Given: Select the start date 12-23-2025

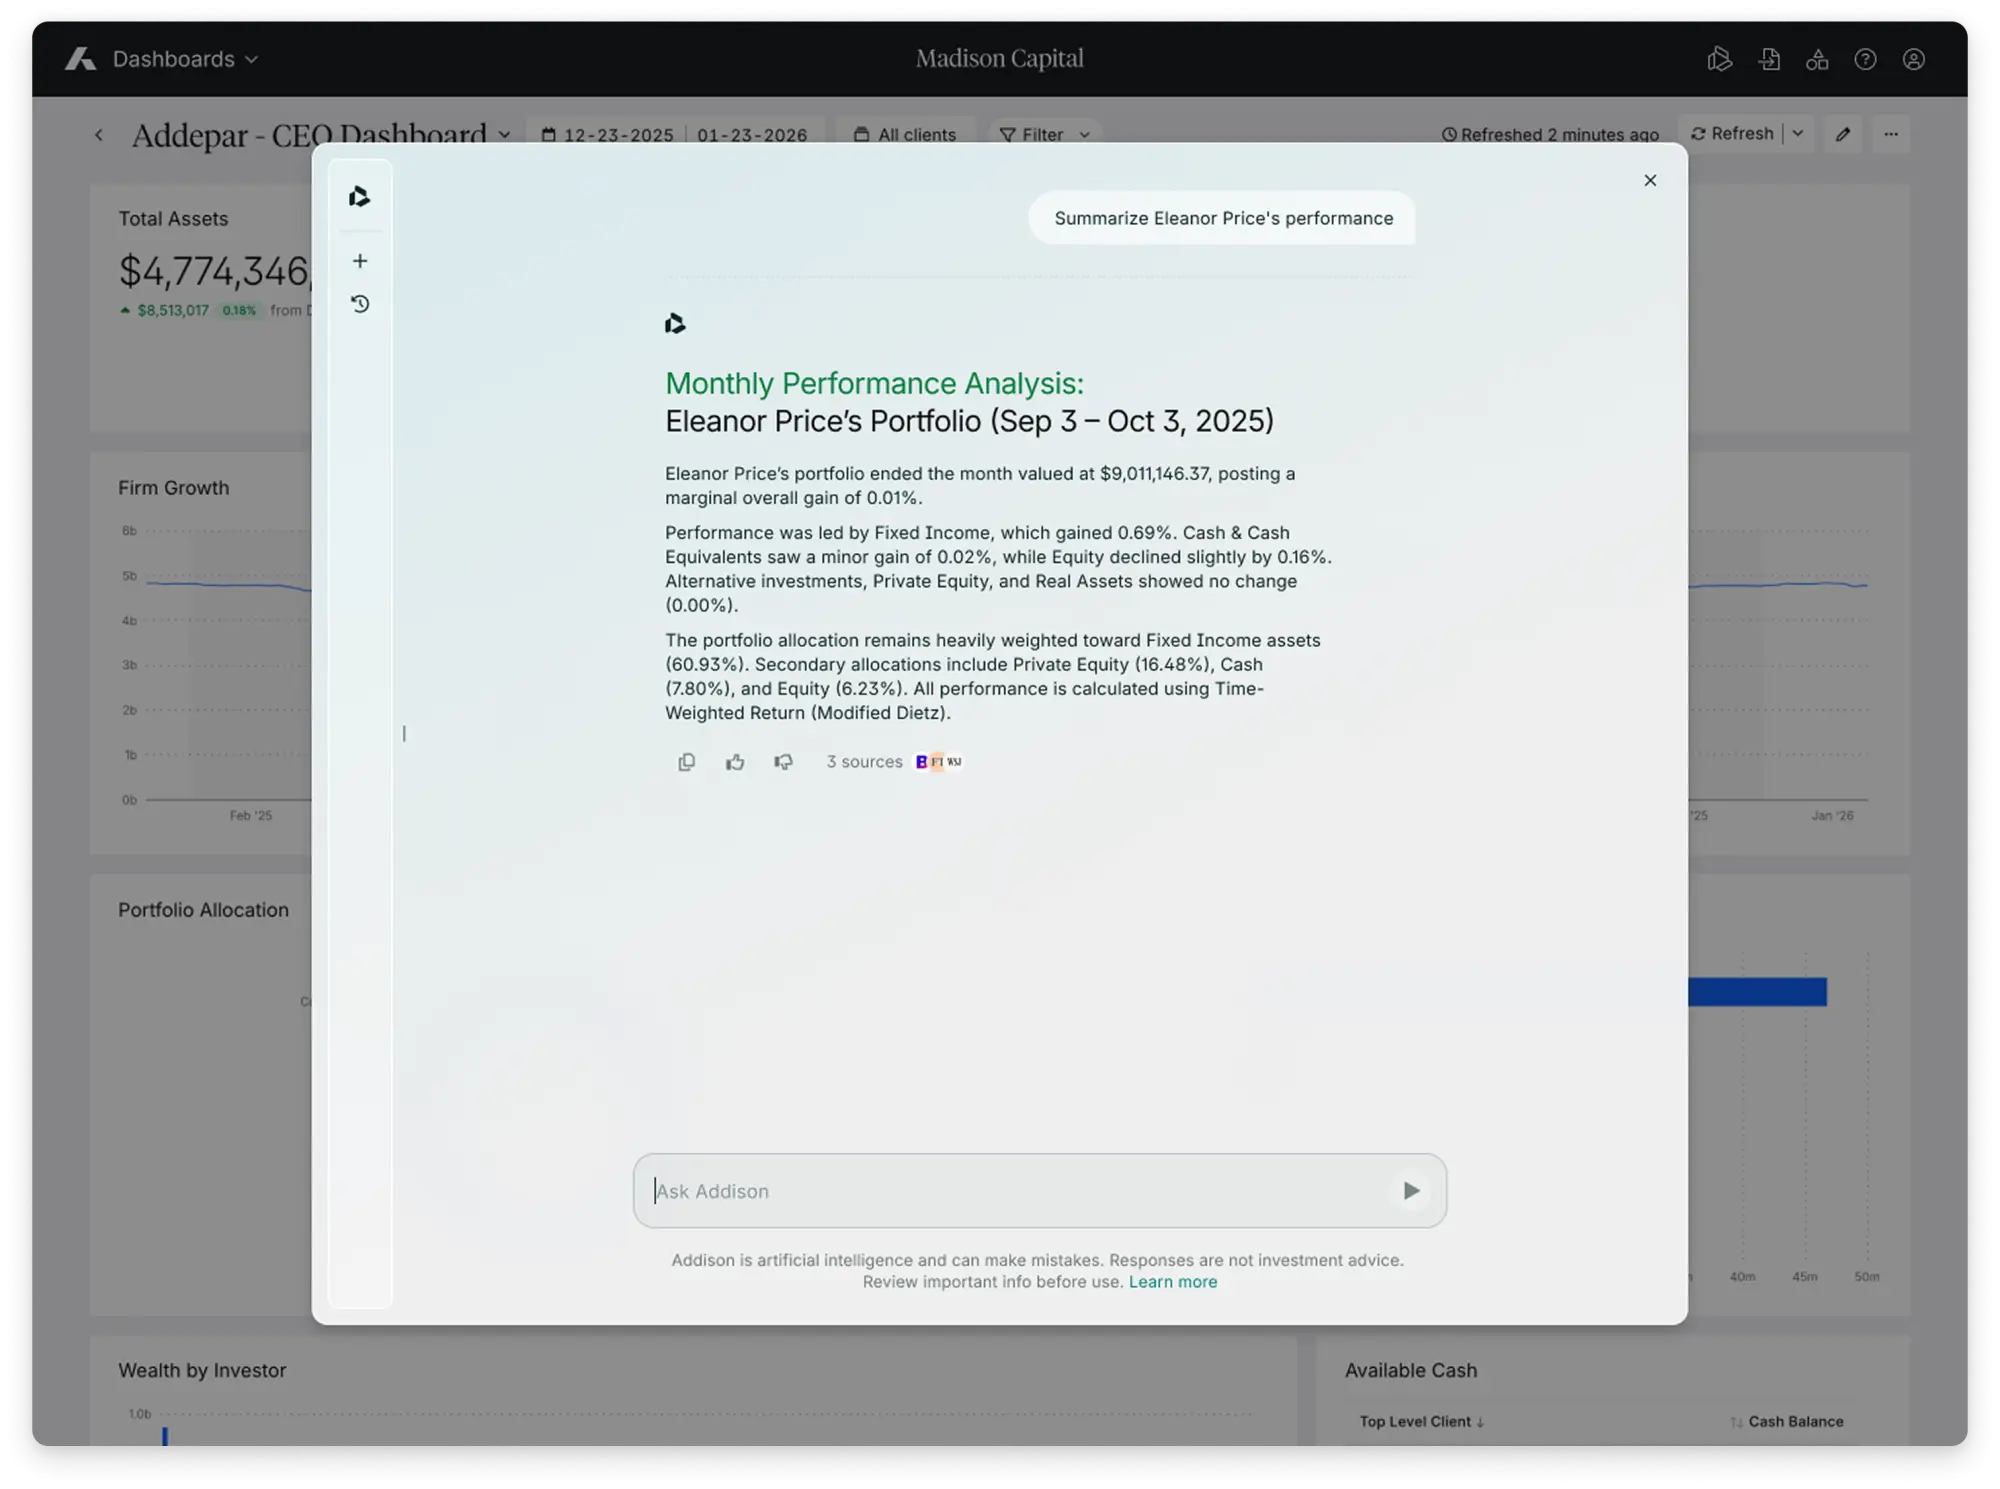Looking at the screenshot, I should 618,135.
